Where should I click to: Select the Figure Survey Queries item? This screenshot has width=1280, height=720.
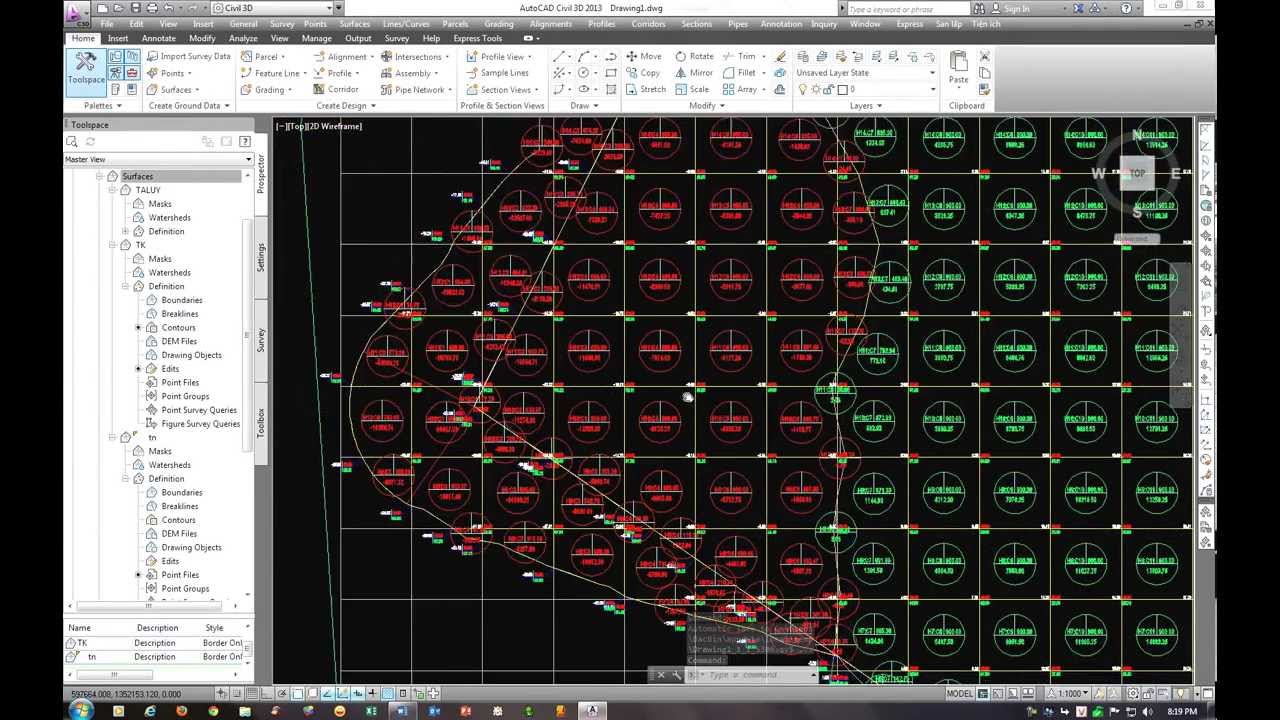click(200, 424)
